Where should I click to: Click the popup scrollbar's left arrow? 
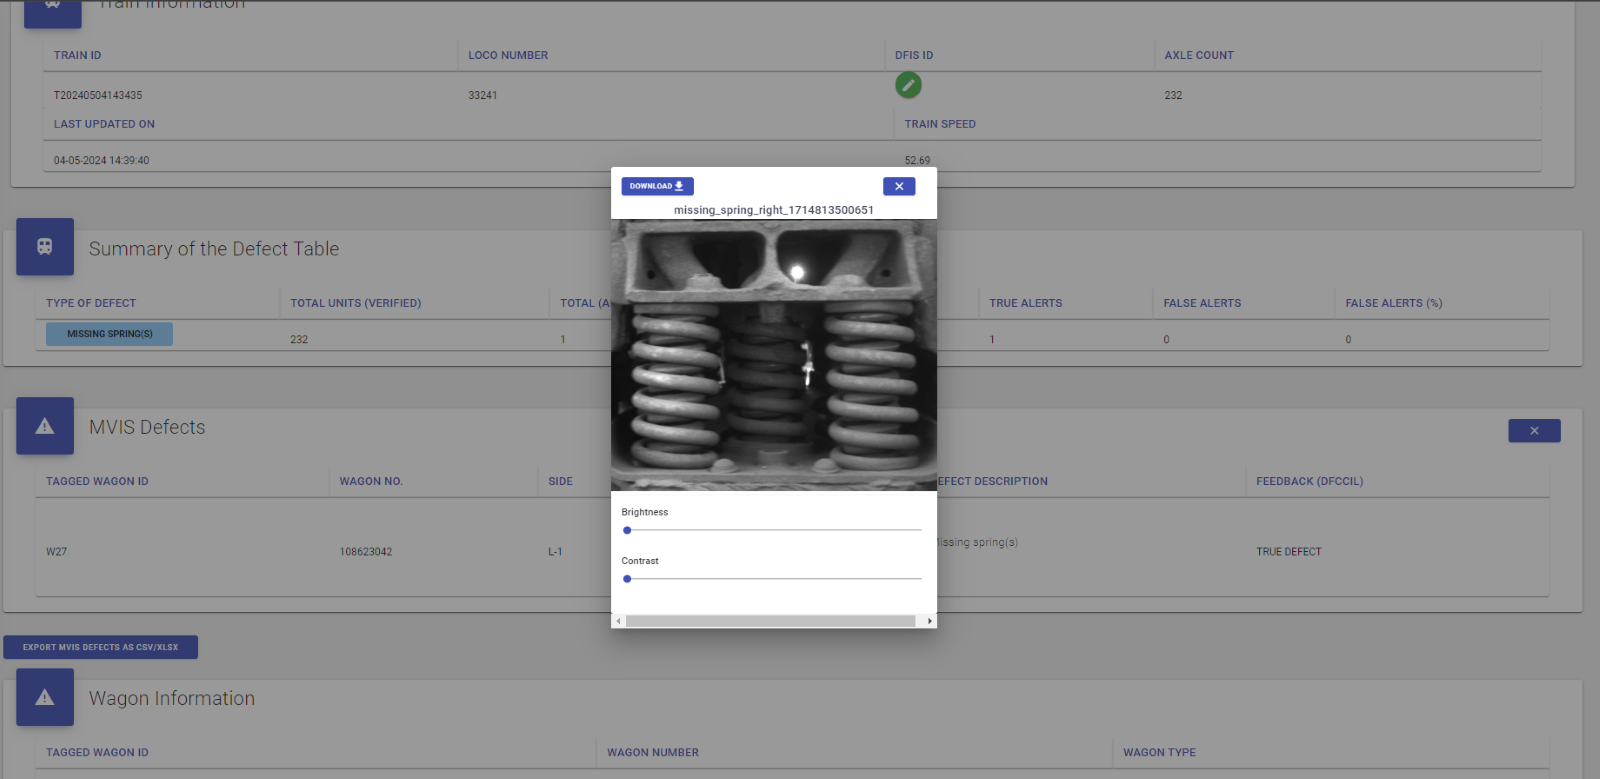coord(618,621)
